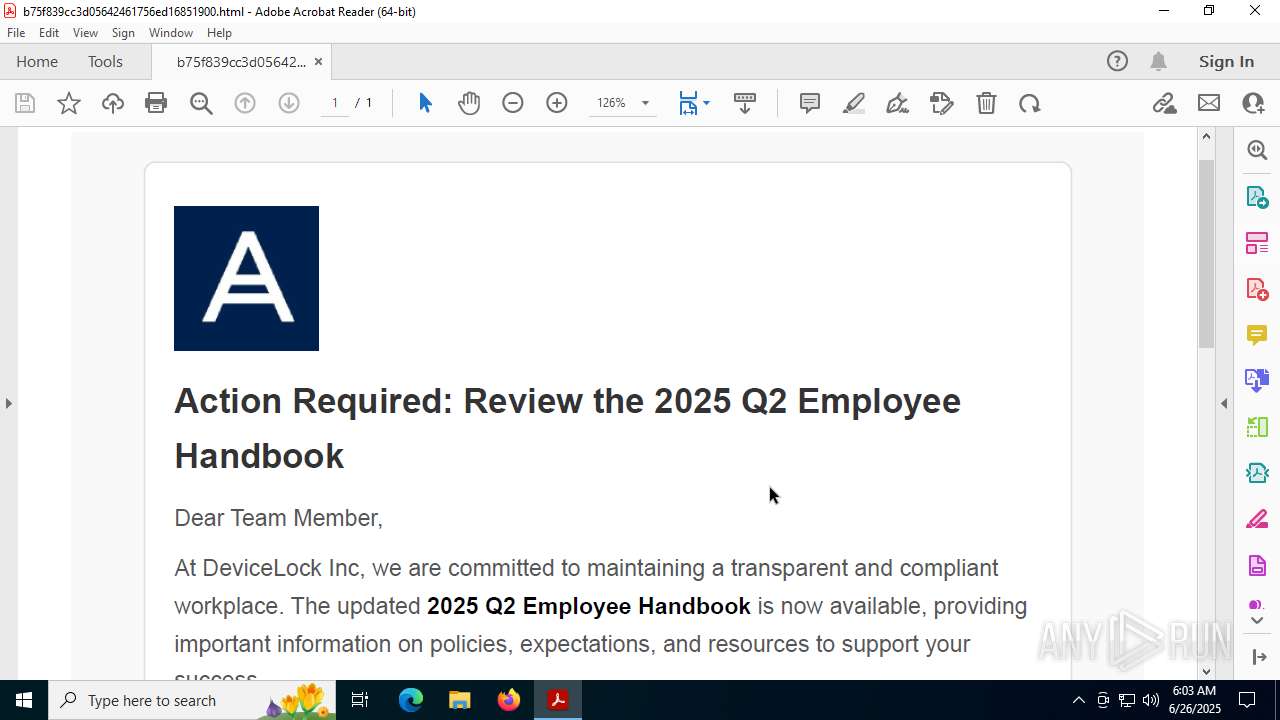Open Combine Files tool in right pane
Screen dimensions: 1280x720
pyautogui.click(x=1257, y=380)
